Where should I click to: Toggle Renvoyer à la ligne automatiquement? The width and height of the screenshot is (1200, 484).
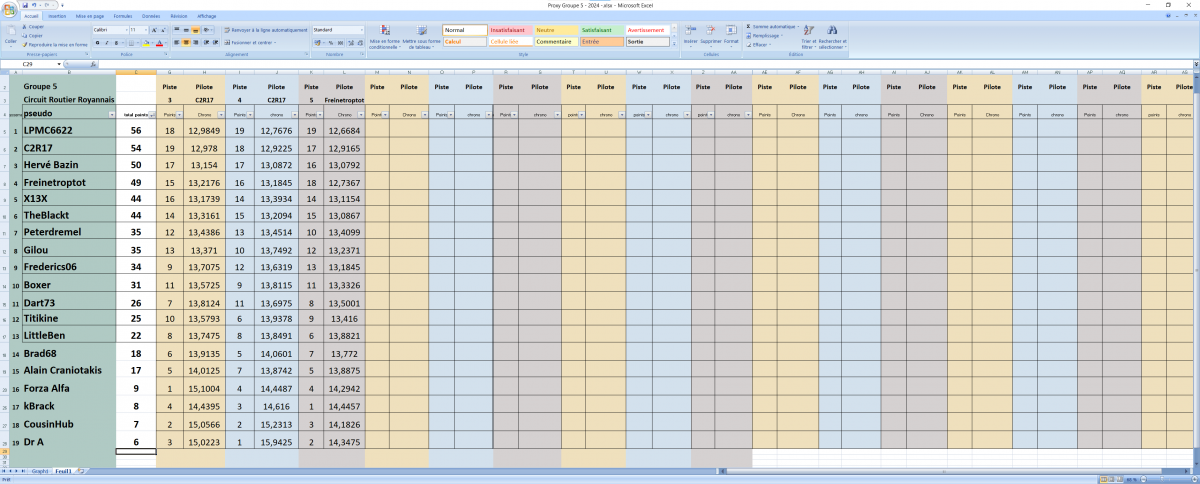click(x=265, y=30)
